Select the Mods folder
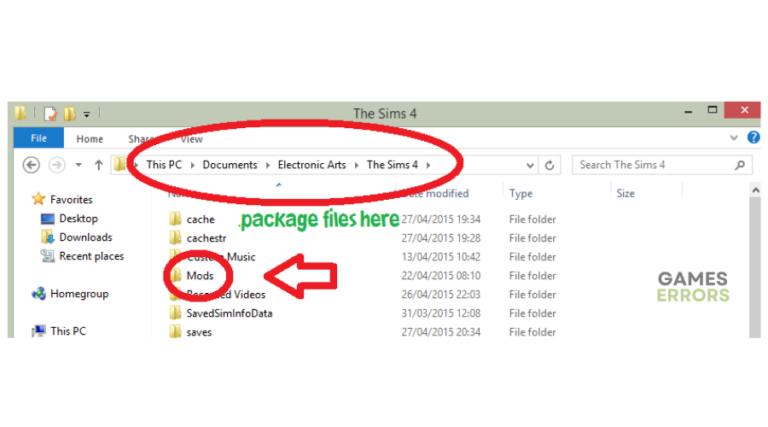 [x=200, y=276]
